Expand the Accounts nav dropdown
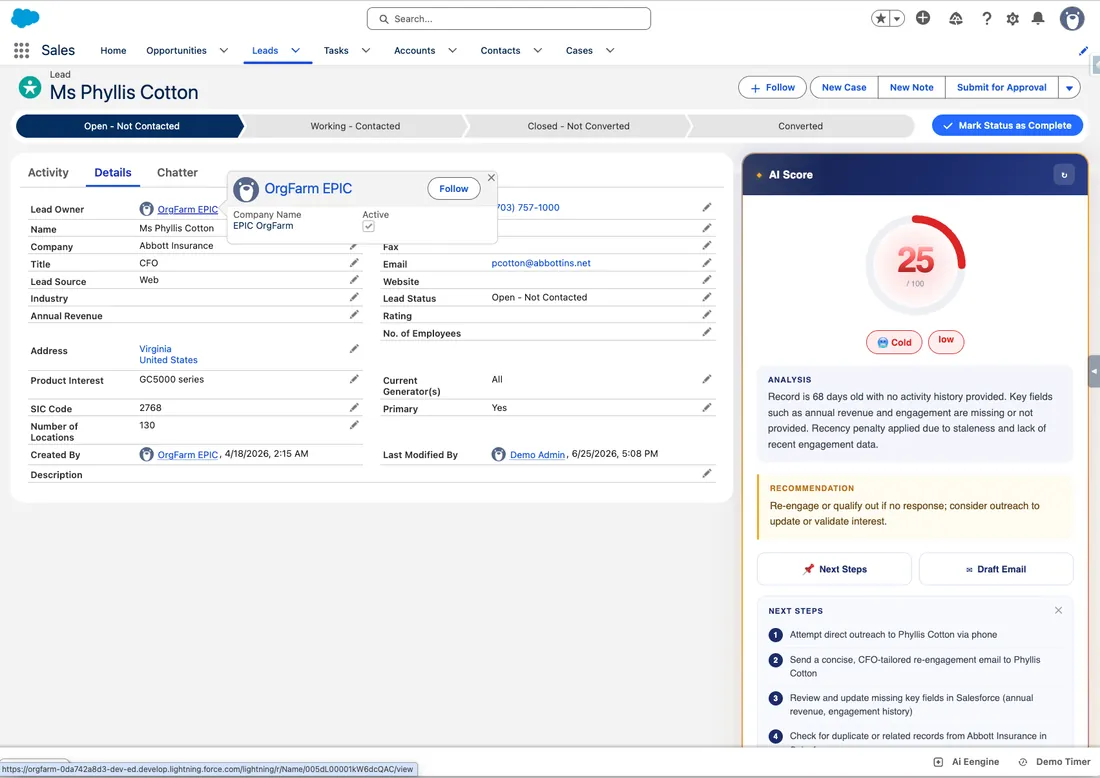Viewport: 1100px width, 778px height. coord(452,51)
